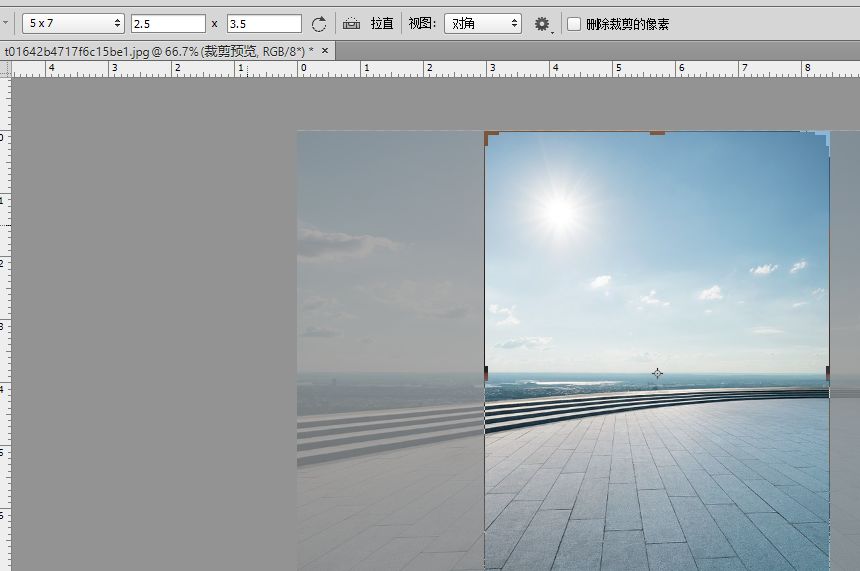The height and width of the screenshot is (571, 860).
Task: Close the t01642b4717f6c15be1.jpg document tab
Action: click(325, 50)
